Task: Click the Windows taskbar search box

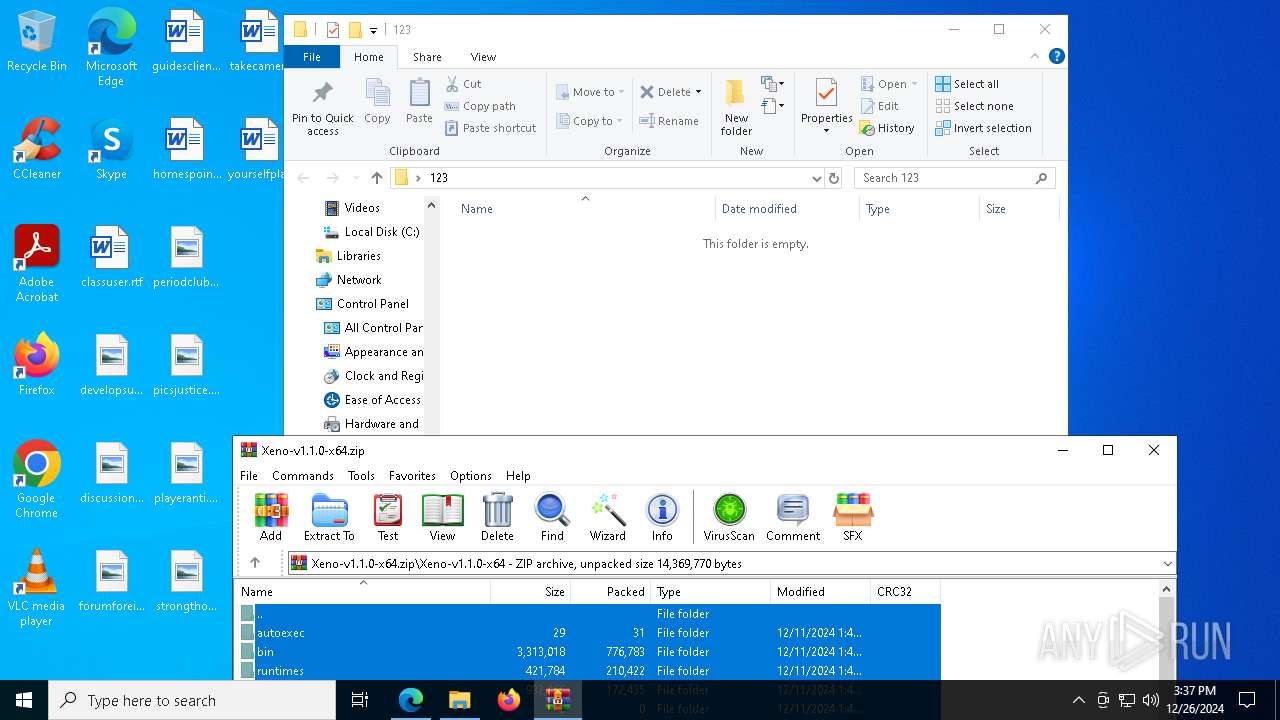Action: tap(192, 700)
